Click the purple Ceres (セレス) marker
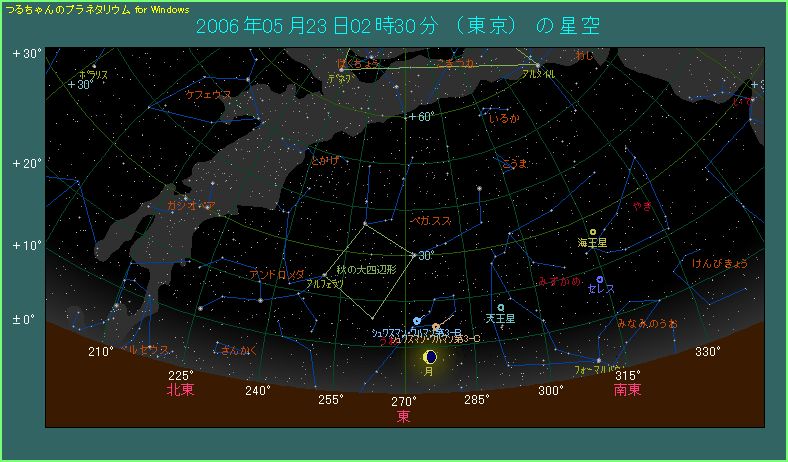 click(600, 279)
